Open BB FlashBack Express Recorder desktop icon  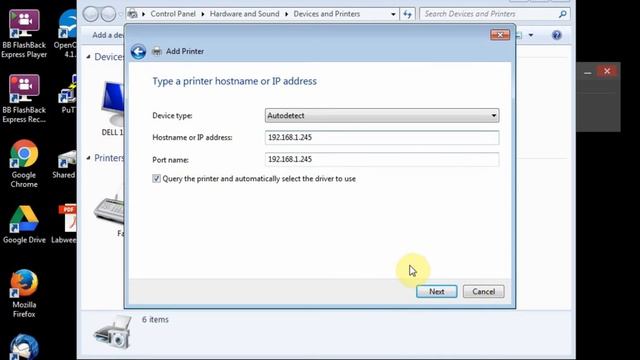[x=24, y=99]
